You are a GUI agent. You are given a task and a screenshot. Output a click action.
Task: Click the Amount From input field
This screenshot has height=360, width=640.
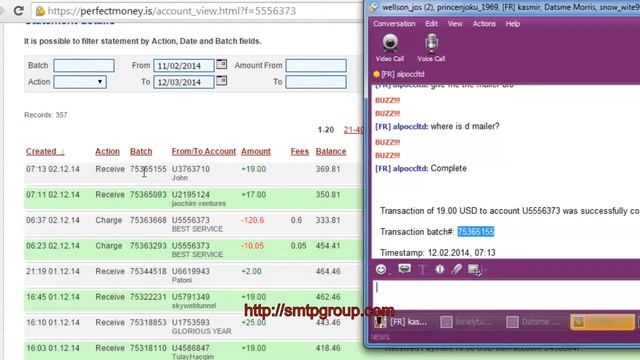316,65
